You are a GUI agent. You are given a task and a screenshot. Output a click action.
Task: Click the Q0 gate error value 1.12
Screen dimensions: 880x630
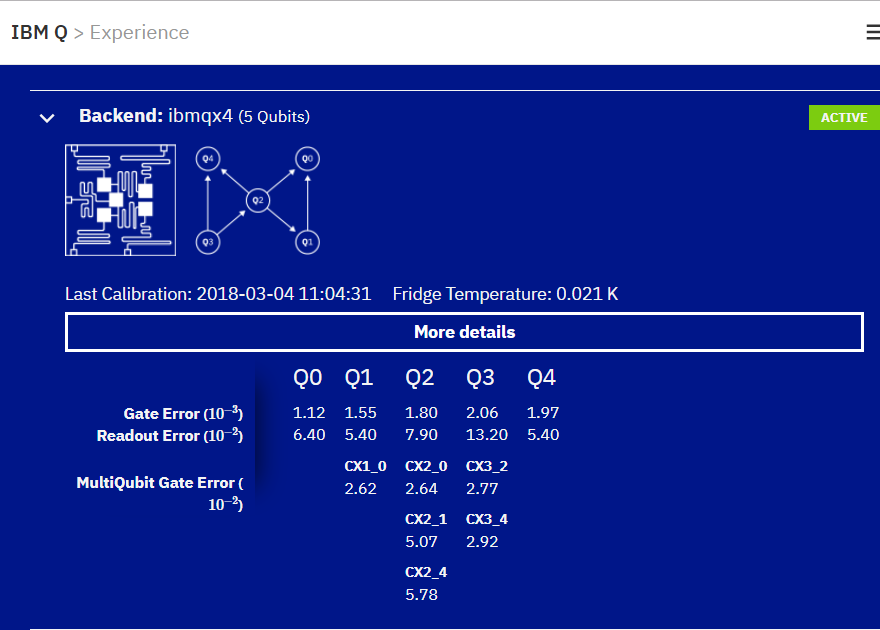[x=309, y=413]
